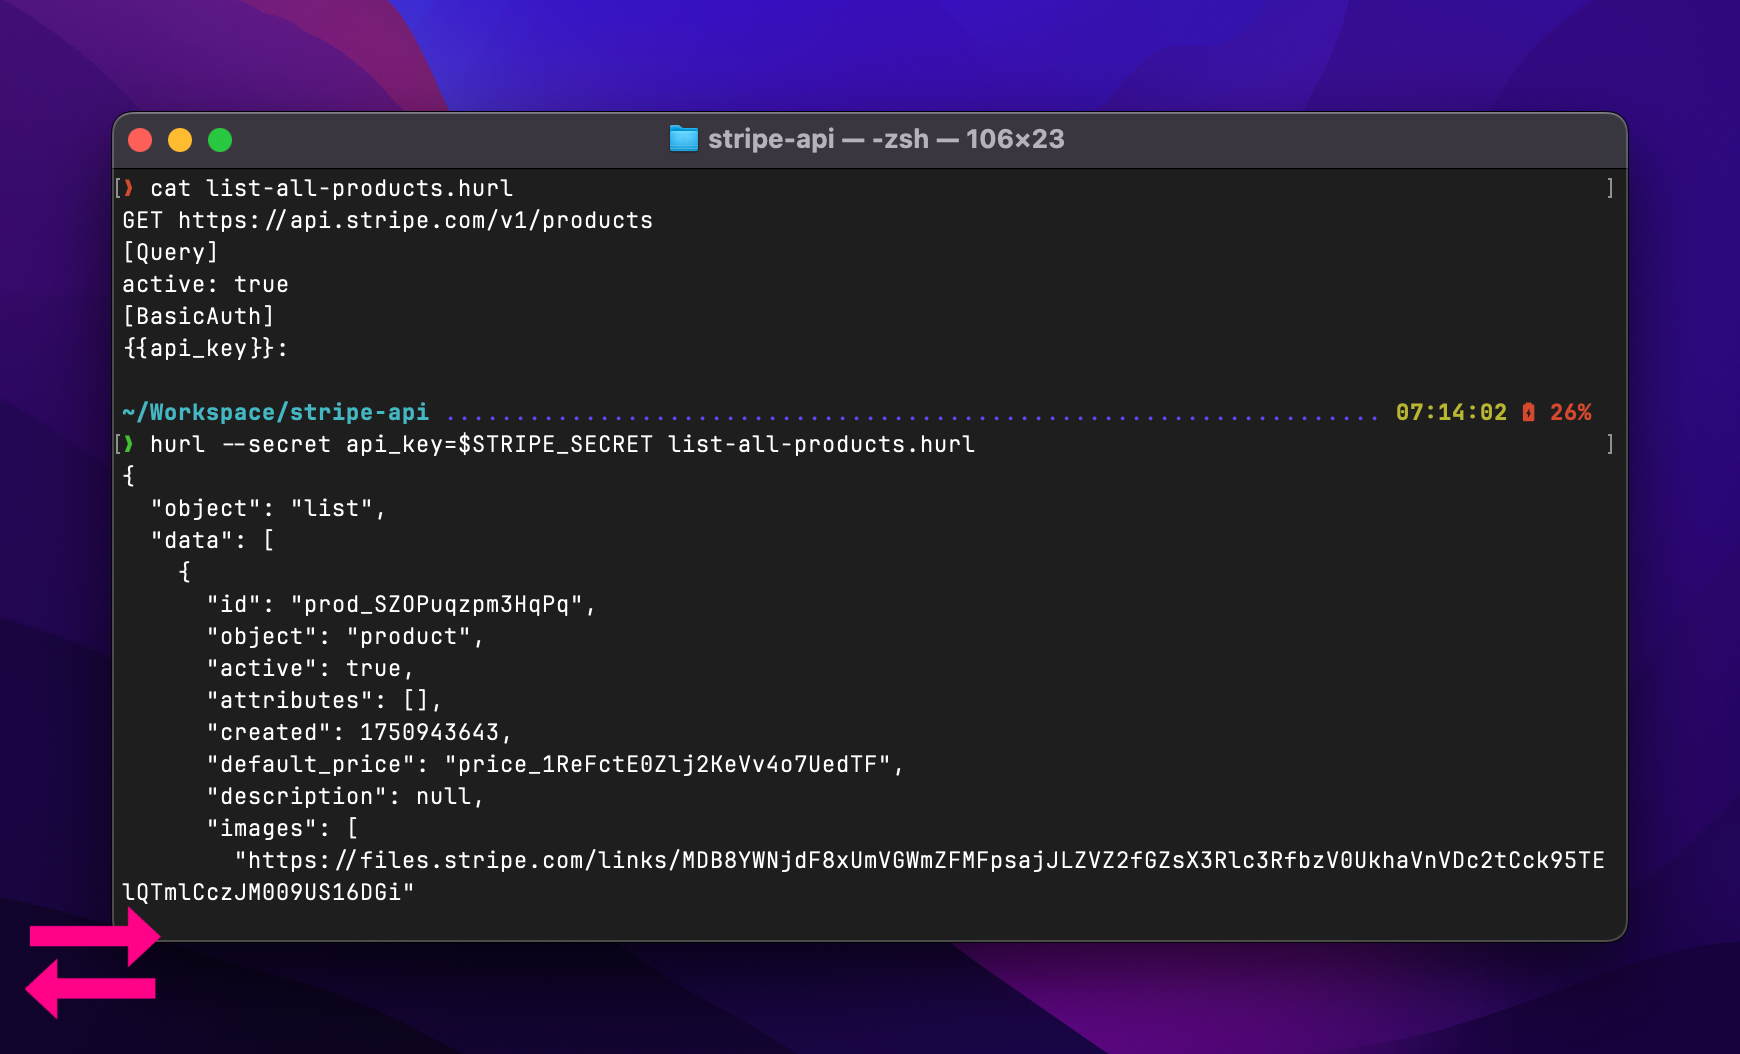Click the default_price value string

click(667, 764)
